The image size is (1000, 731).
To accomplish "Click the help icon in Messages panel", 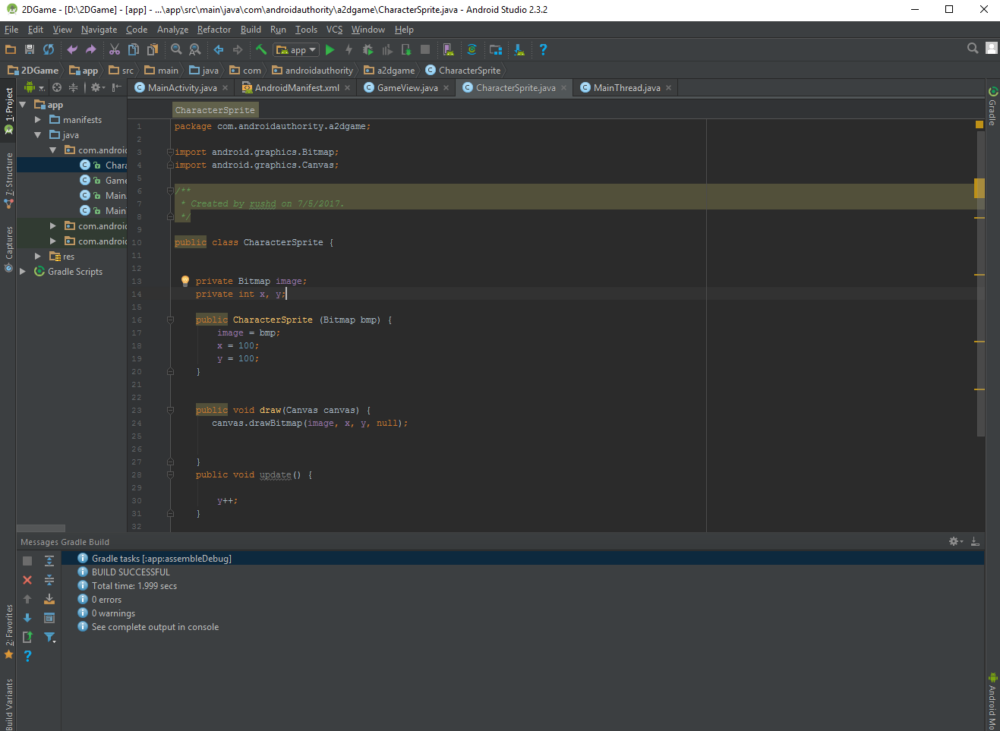I will click(x=27, y=656).
